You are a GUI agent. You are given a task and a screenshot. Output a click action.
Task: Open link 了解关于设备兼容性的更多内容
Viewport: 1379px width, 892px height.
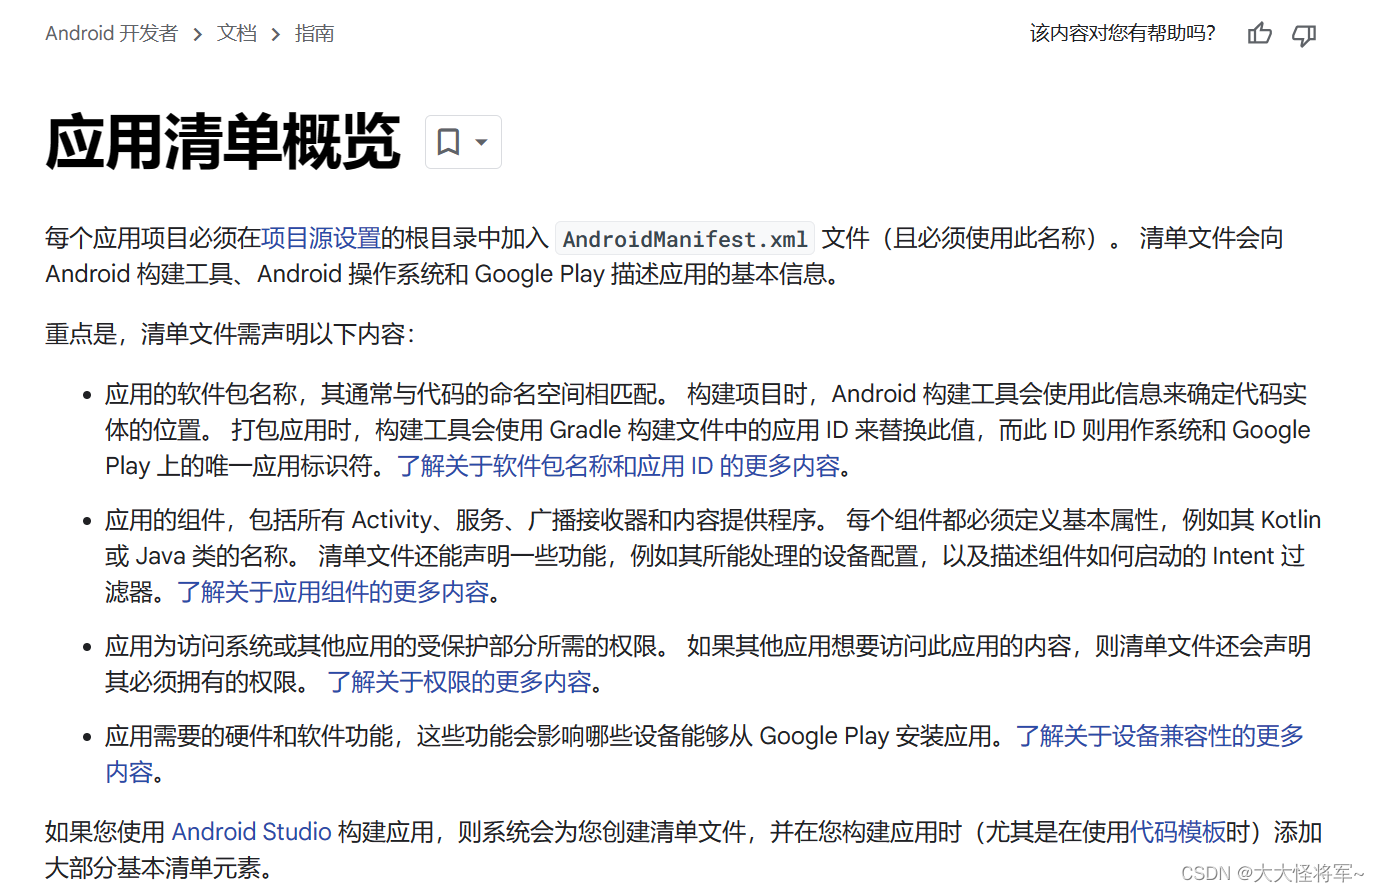(1160, 736)
